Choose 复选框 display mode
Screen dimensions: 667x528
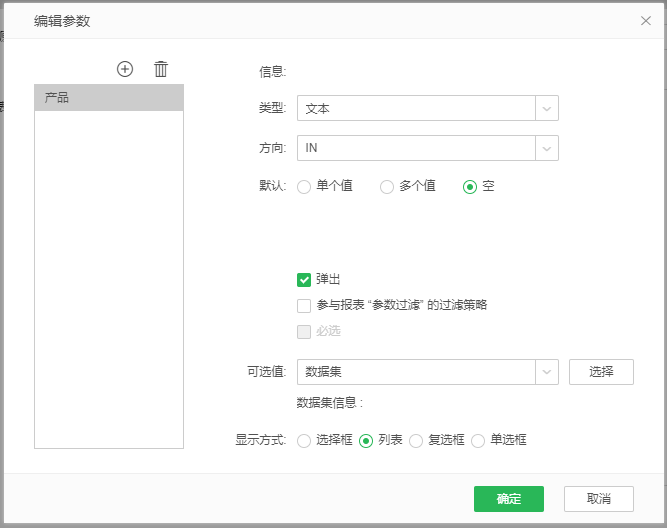click(x=416, y=441)
